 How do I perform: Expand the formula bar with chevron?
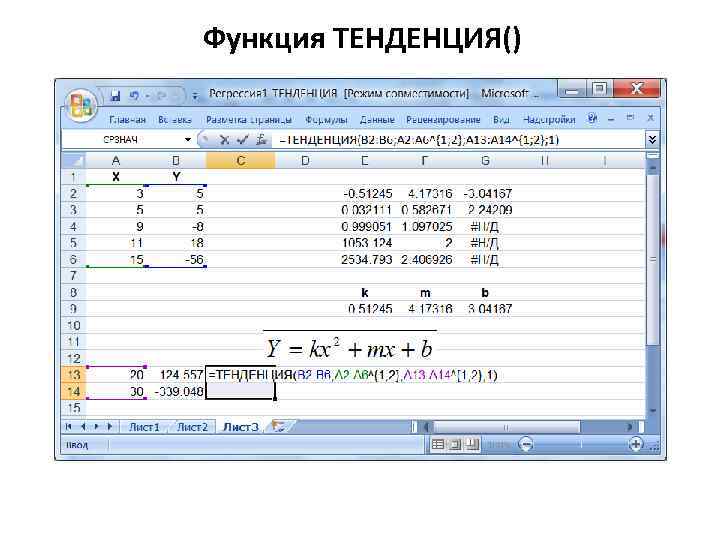(652, 140)
